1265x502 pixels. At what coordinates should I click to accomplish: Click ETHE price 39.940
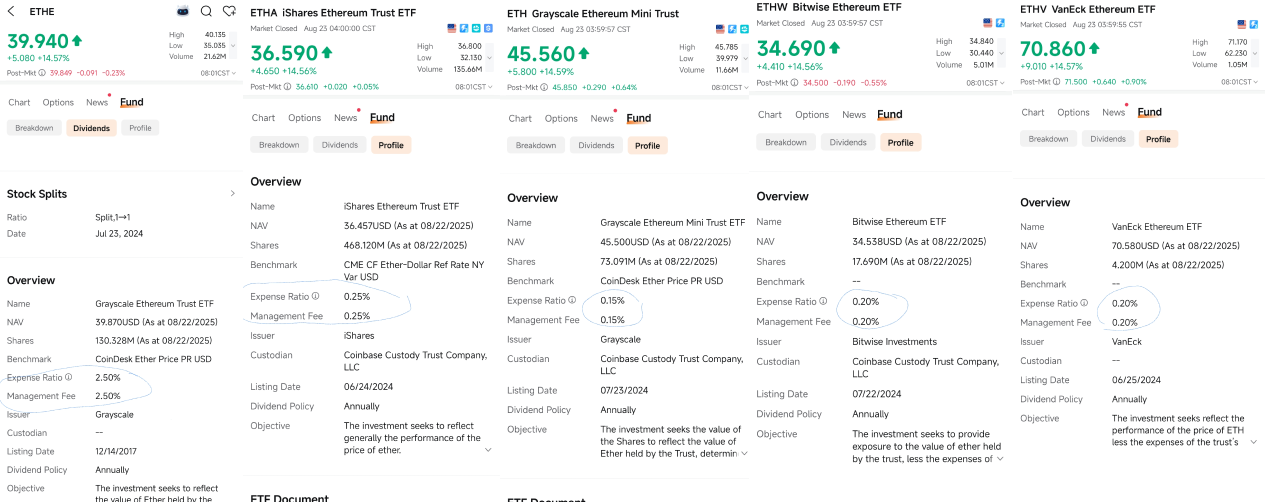(x=38, y=41)
